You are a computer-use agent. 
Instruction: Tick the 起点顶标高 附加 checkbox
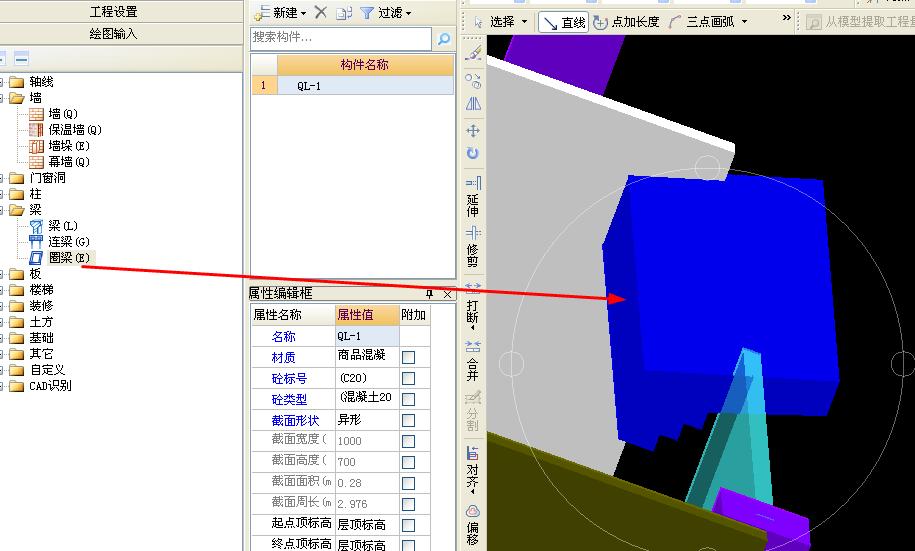click(408, 525)
